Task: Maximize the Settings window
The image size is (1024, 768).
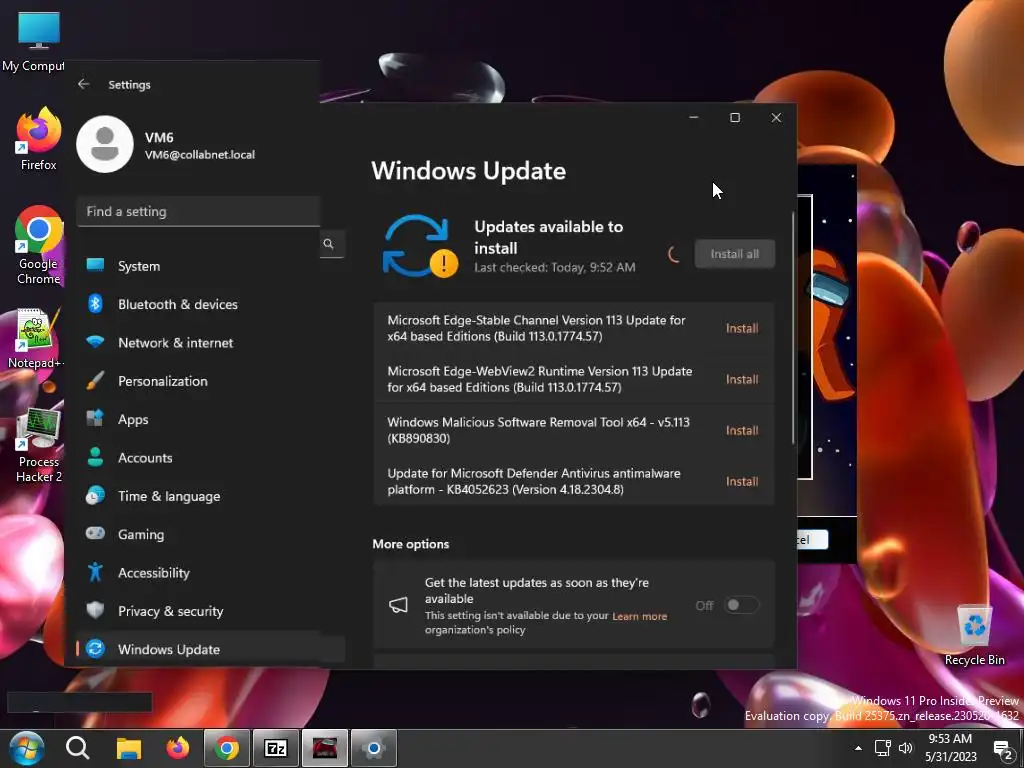Action: [735, 118]
